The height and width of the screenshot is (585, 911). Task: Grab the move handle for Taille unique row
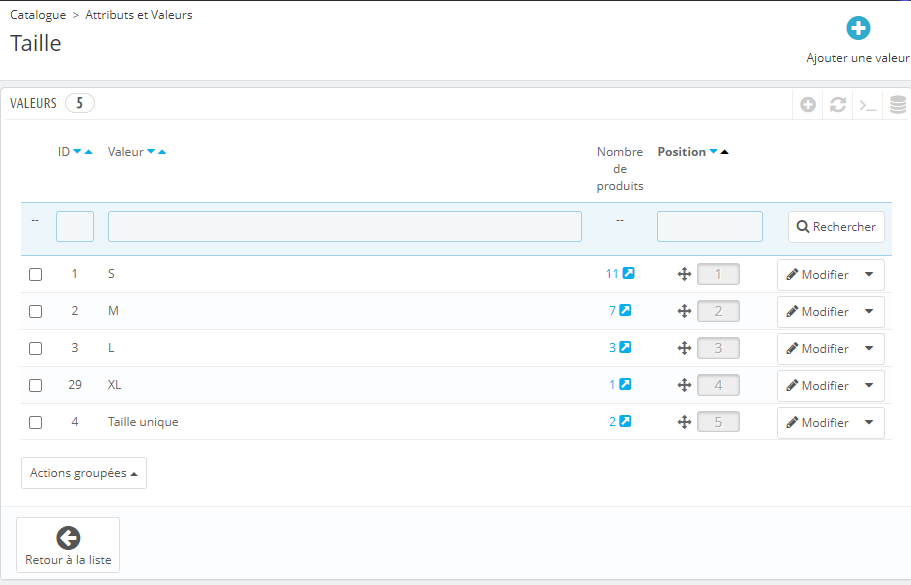point(684,422)
